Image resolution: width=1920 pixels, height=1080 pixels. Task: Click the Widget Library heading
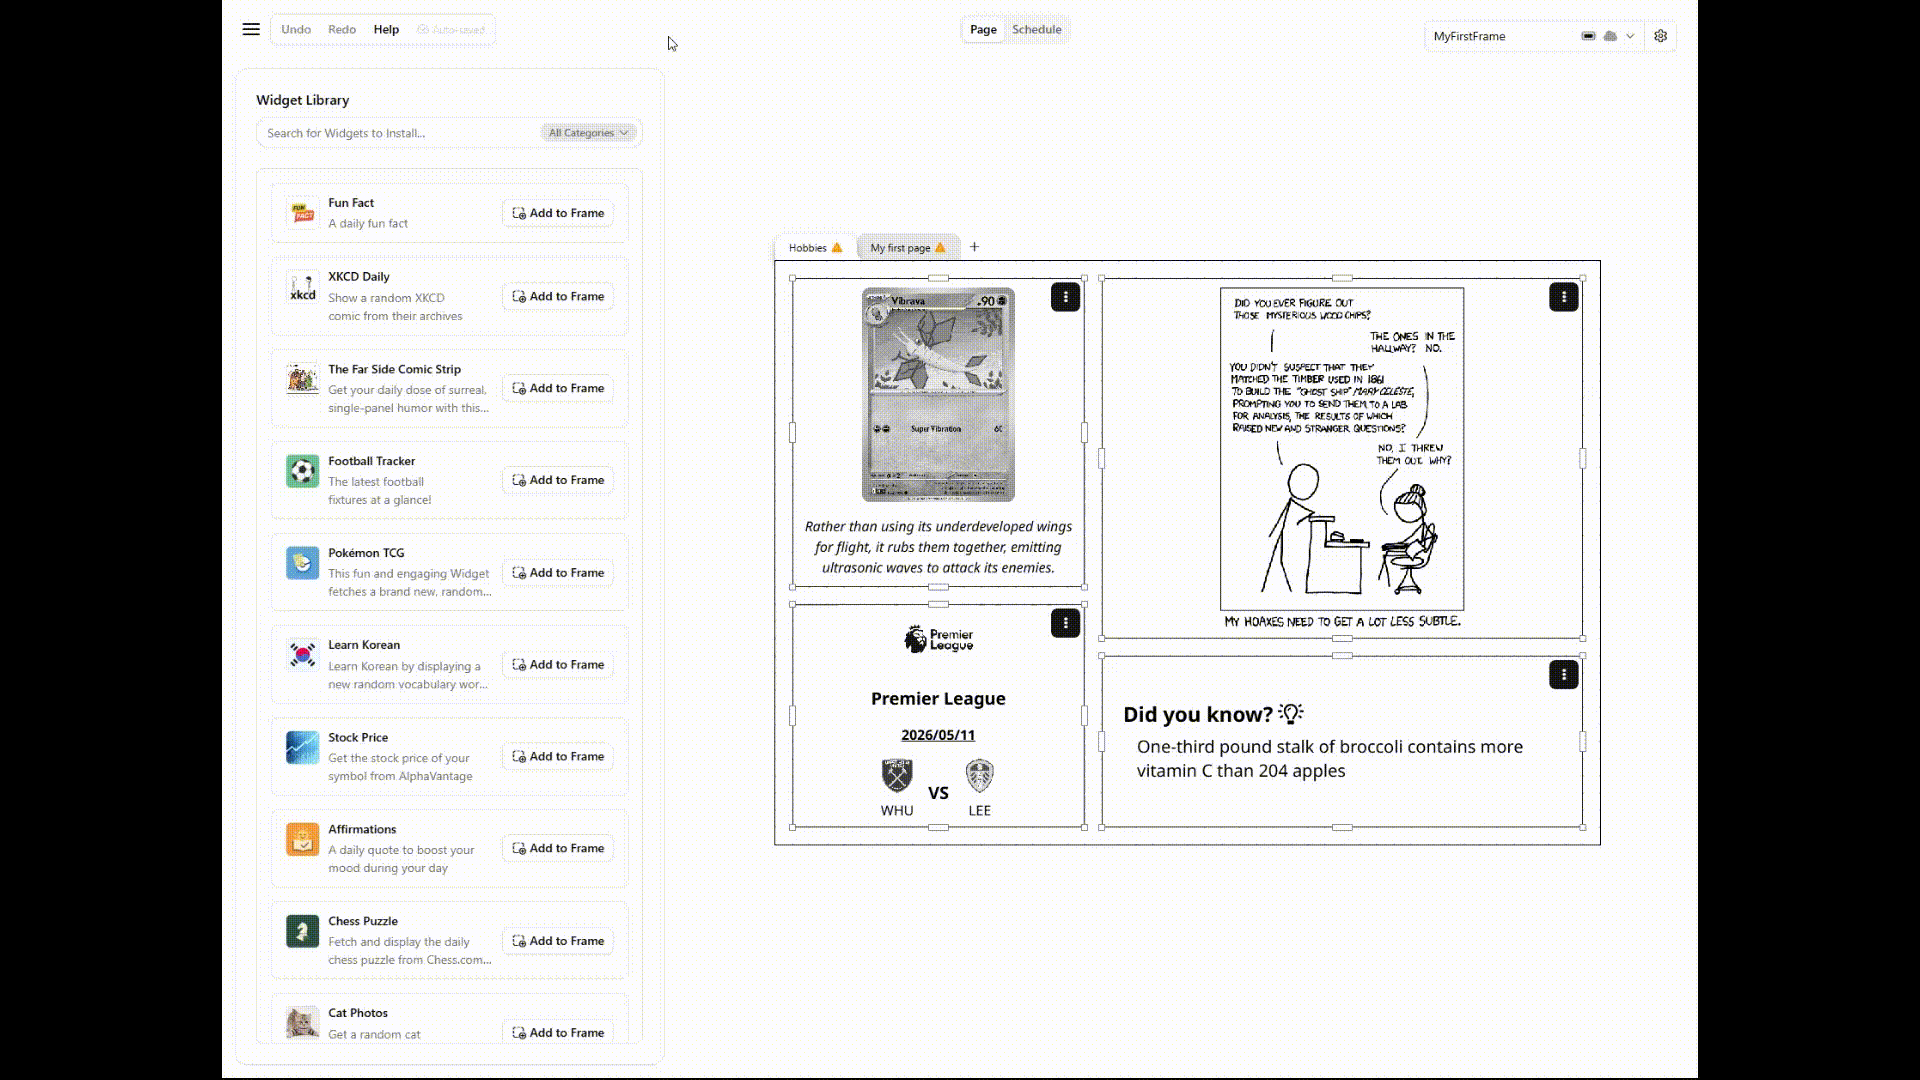(x=302, y=100)
